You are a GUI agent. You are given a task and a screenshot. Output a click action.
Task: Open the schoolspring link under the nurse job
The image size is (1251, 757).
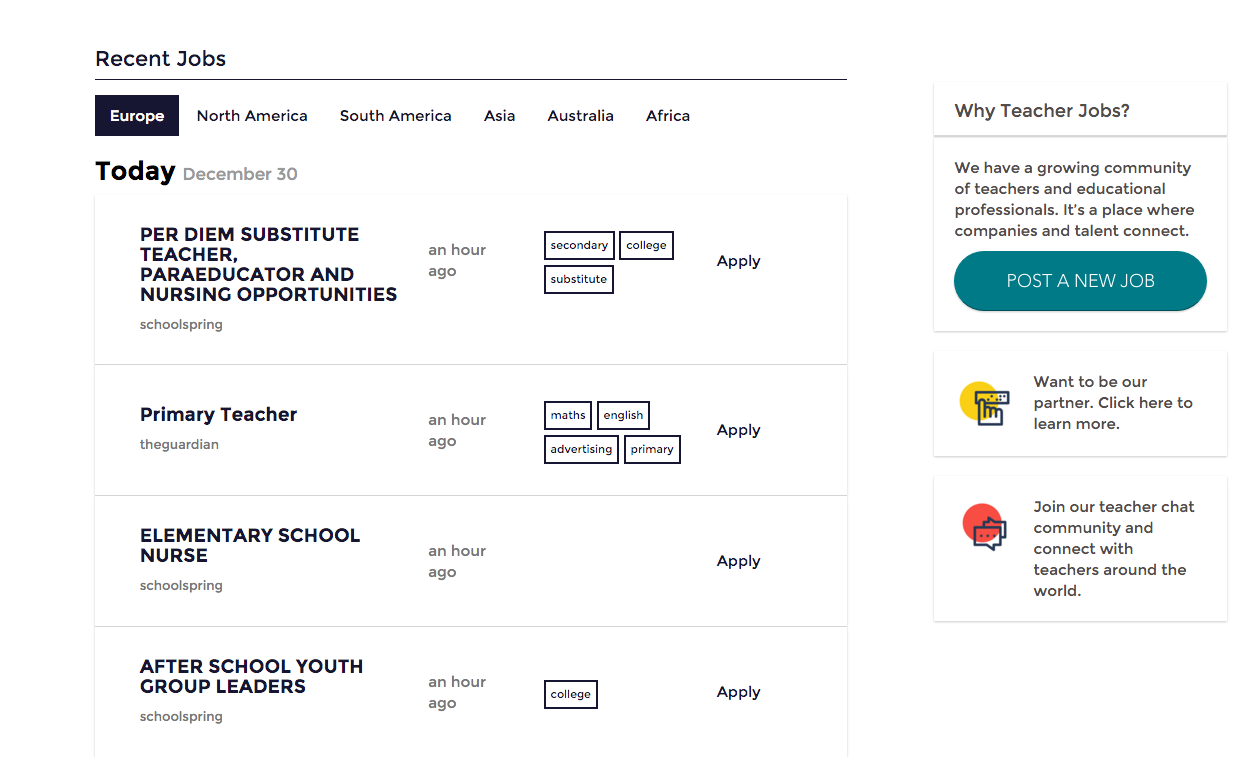click(181, 585)
